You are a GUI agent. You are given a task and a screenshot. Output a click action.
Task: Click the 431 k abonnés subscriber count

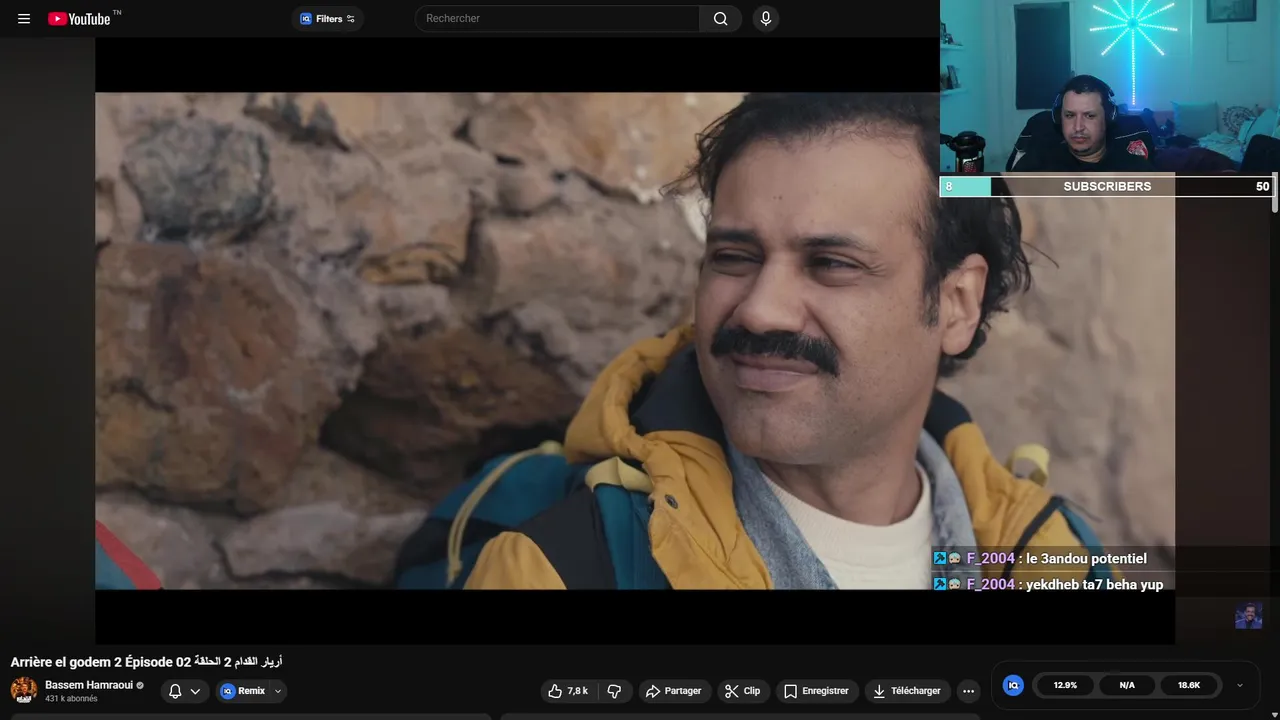click(x=71, y=699)
